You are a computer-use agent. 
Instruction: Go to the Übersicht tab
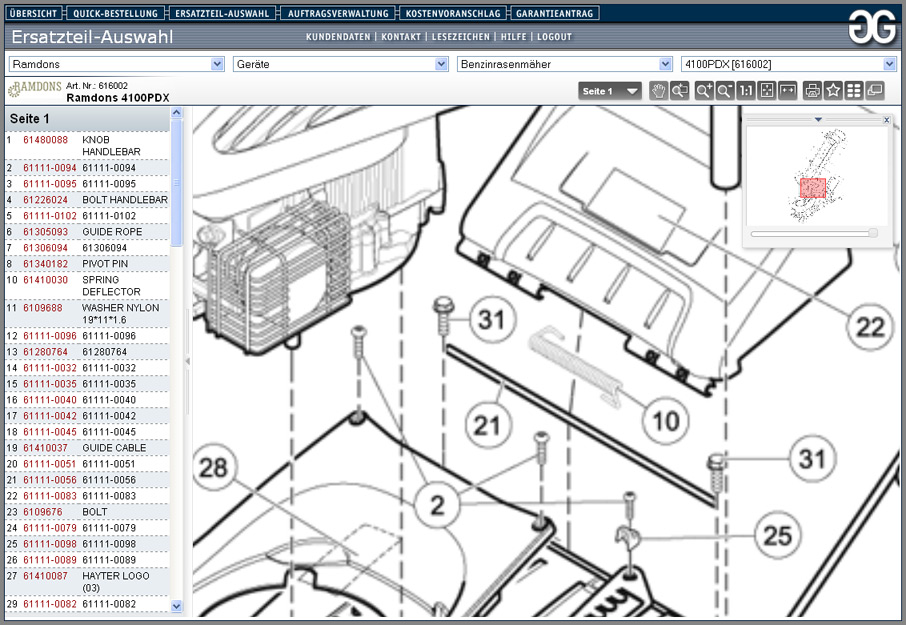(x=34, y=13)
